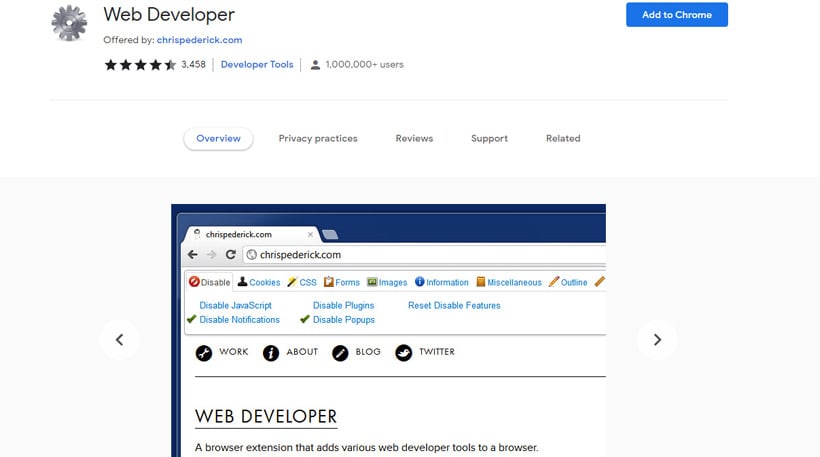Open the Forms toolbar menu
820x457 pixels.
(x=341, y=282)
